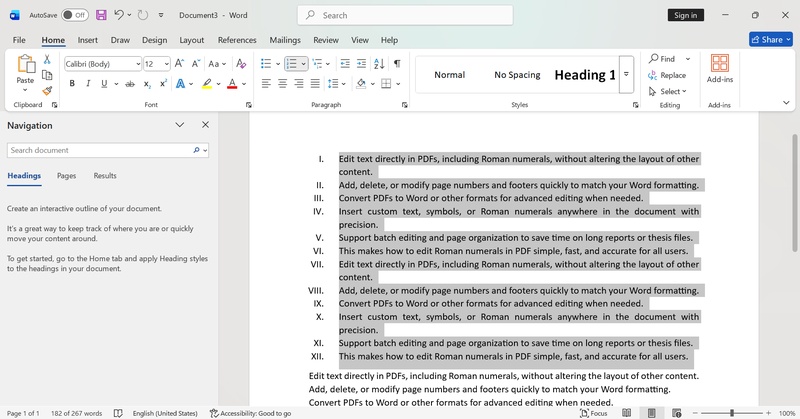Toggle Italic formatting on
This screenshot has width=800, height=419.
pos(89,84)
